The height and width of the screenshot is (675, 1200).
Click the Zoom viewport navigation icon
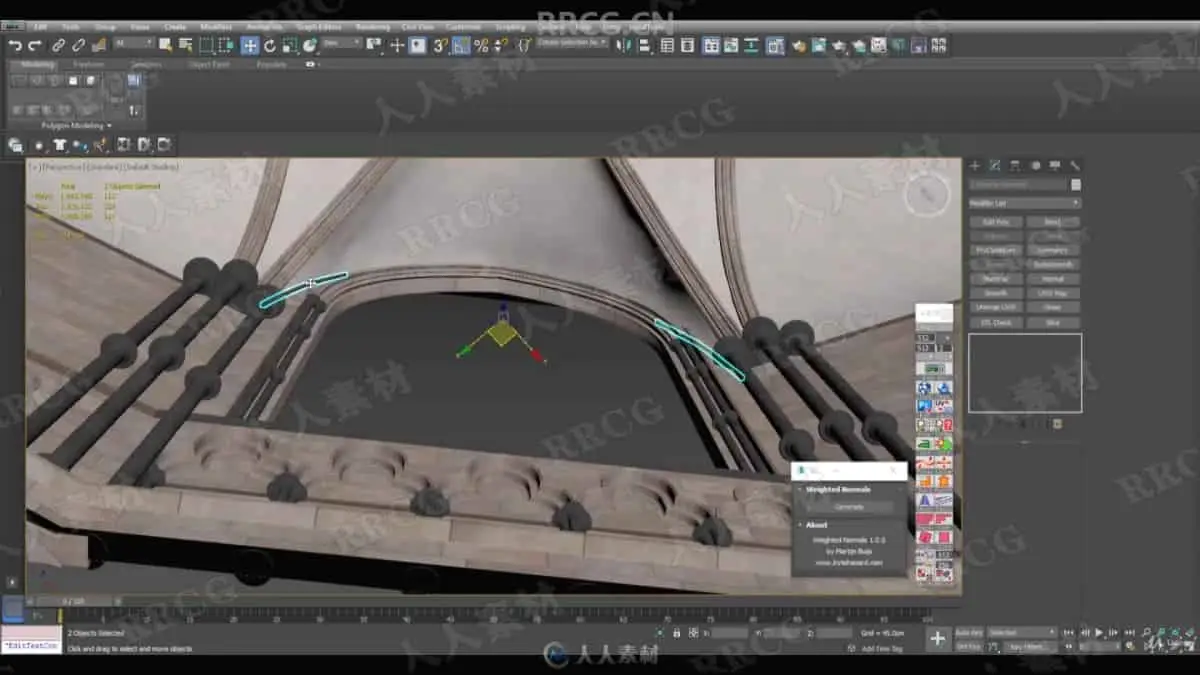tap(1147, 631)
